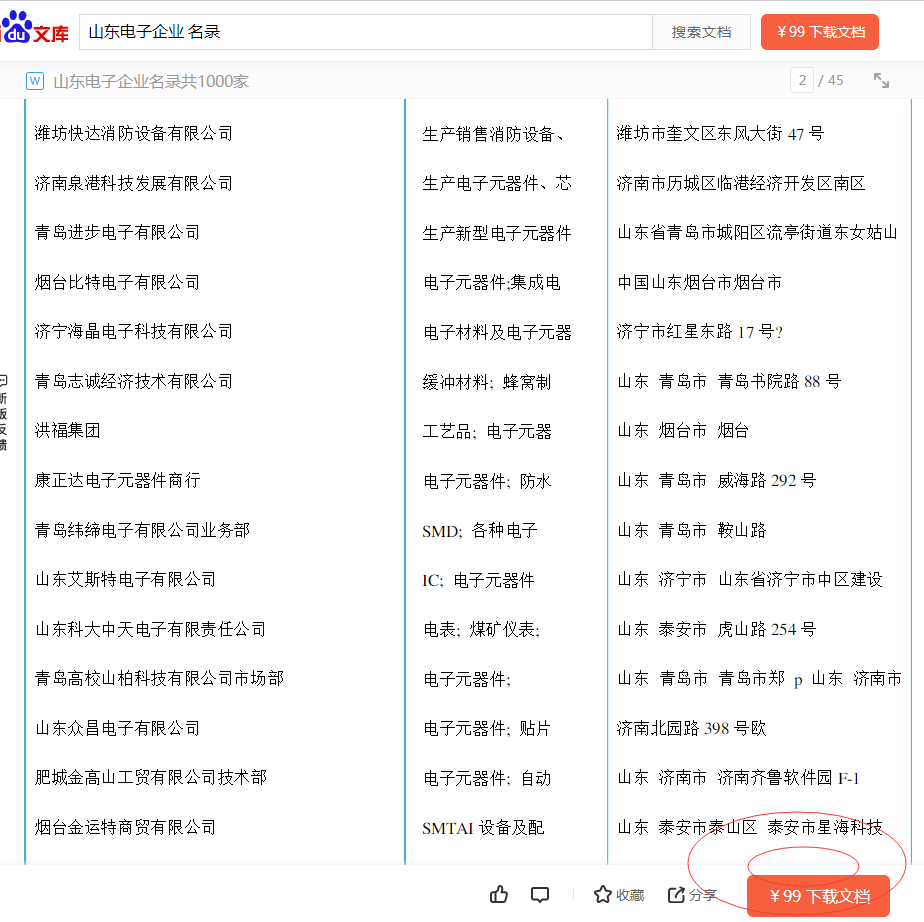Click 生产电子元器件、芯 product cell

[x=497, y=184]
